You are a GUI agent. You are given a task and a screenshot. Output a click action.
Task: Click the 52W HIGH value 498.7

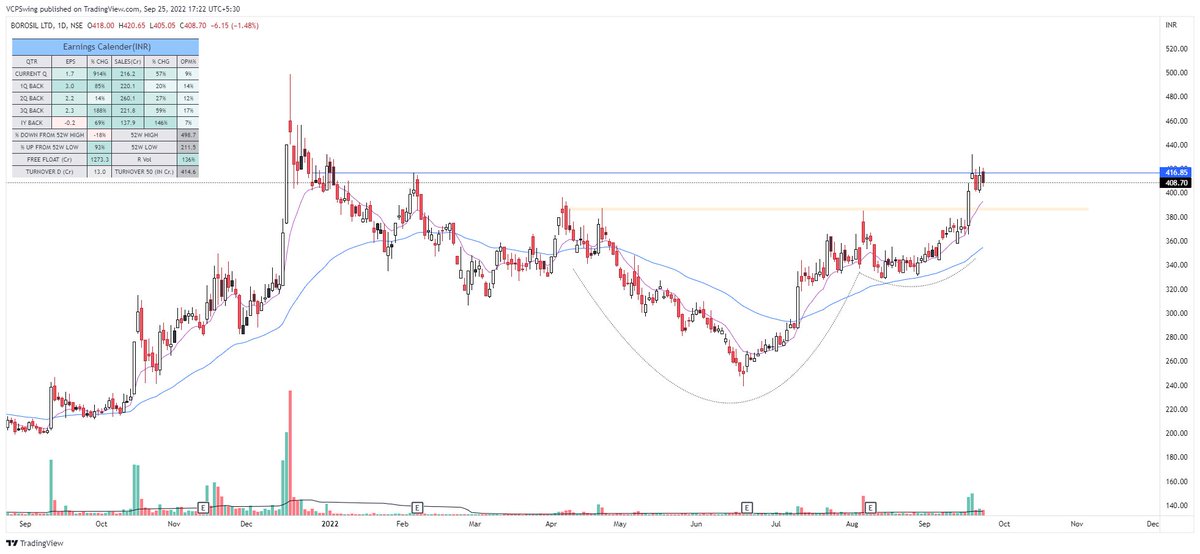click(188, 133)
